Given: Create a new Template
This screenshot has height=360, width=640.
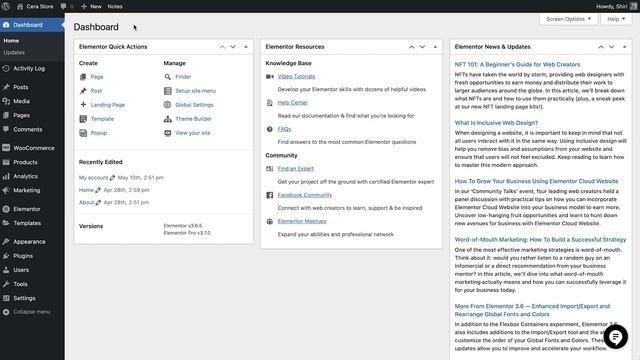Looking at the screenshot, I should pyautogui.click(x=102, y=119).
